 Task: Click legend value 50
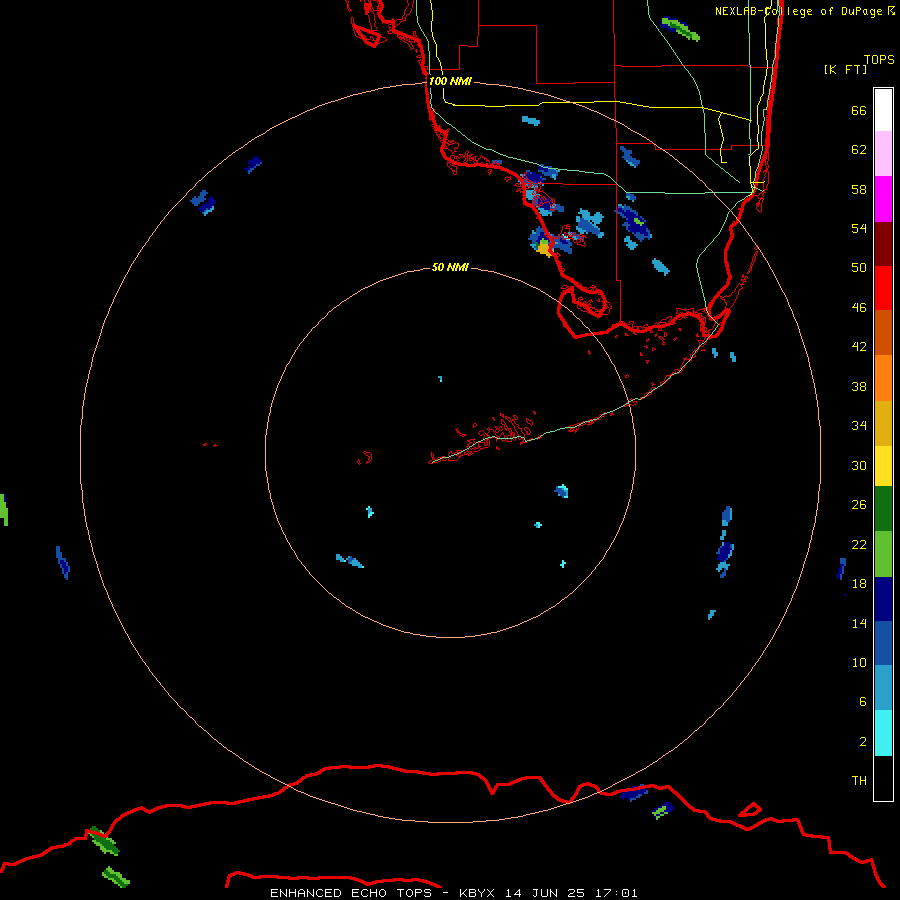859,267
